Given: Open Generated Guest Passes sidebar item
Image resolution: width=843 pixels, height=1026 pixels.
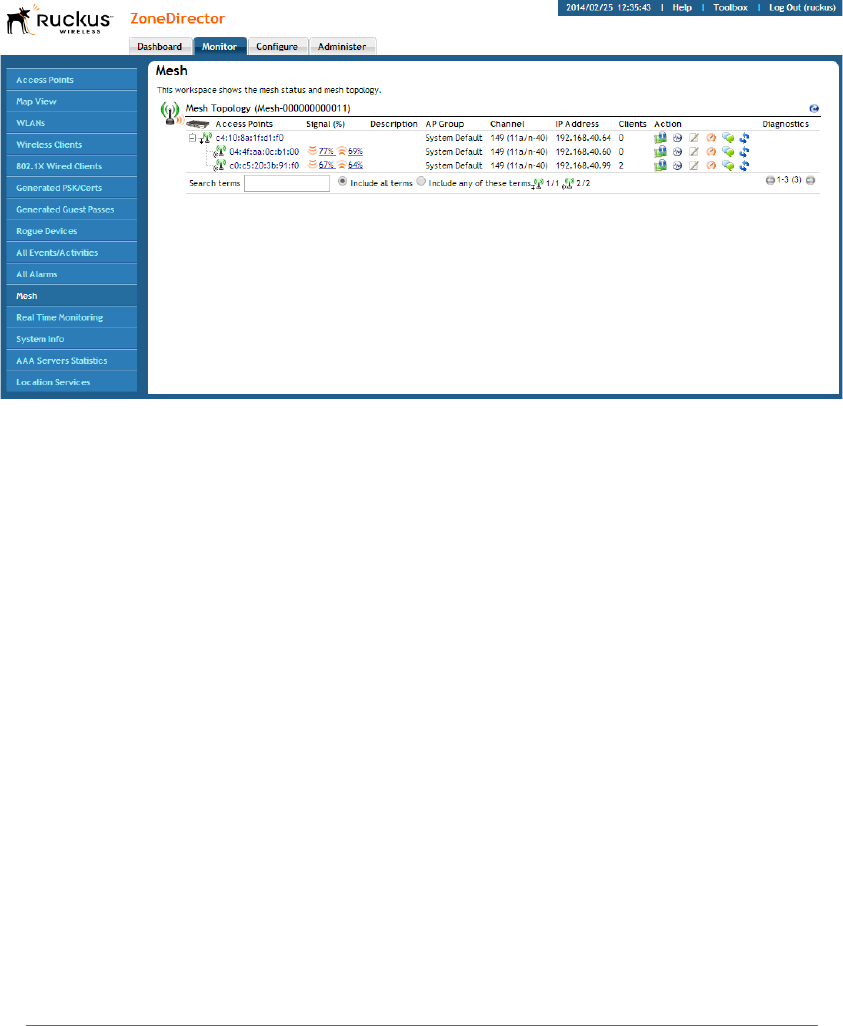Looking at the screenshot, I should click(x=71, y=209).
